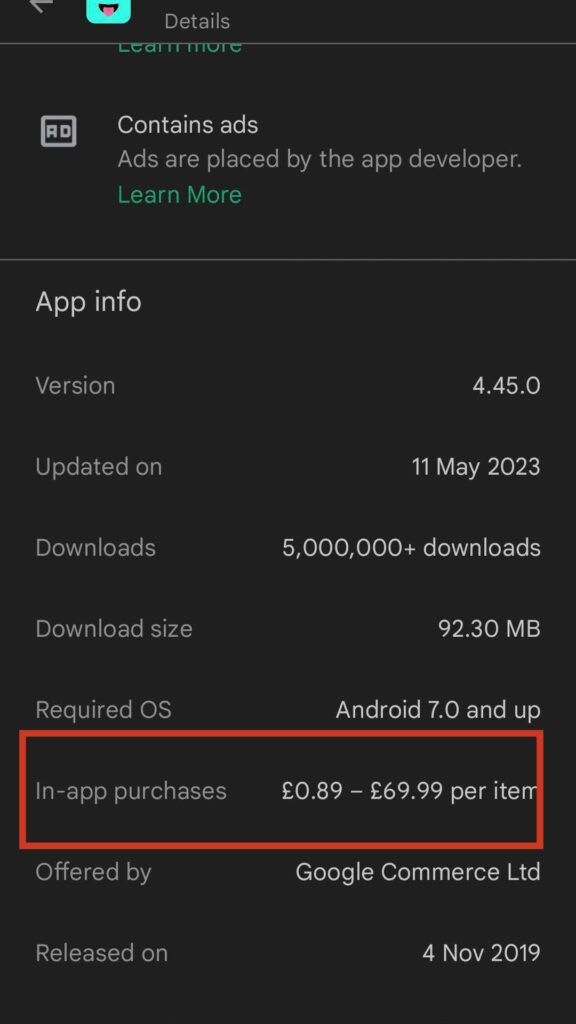
Task: Tap the App info section heading
Action: coord(88,302)
